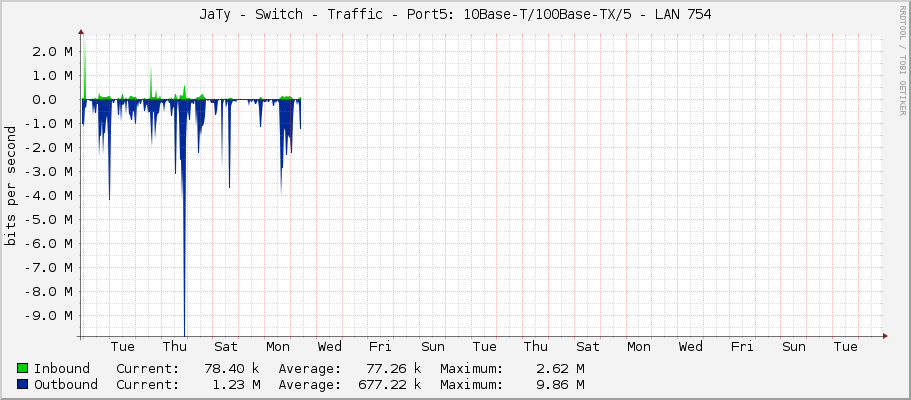Select the Outbound legend label
The width and height of the screenshot is (911, 400).
pyautogui.click(x=66, y=384)
